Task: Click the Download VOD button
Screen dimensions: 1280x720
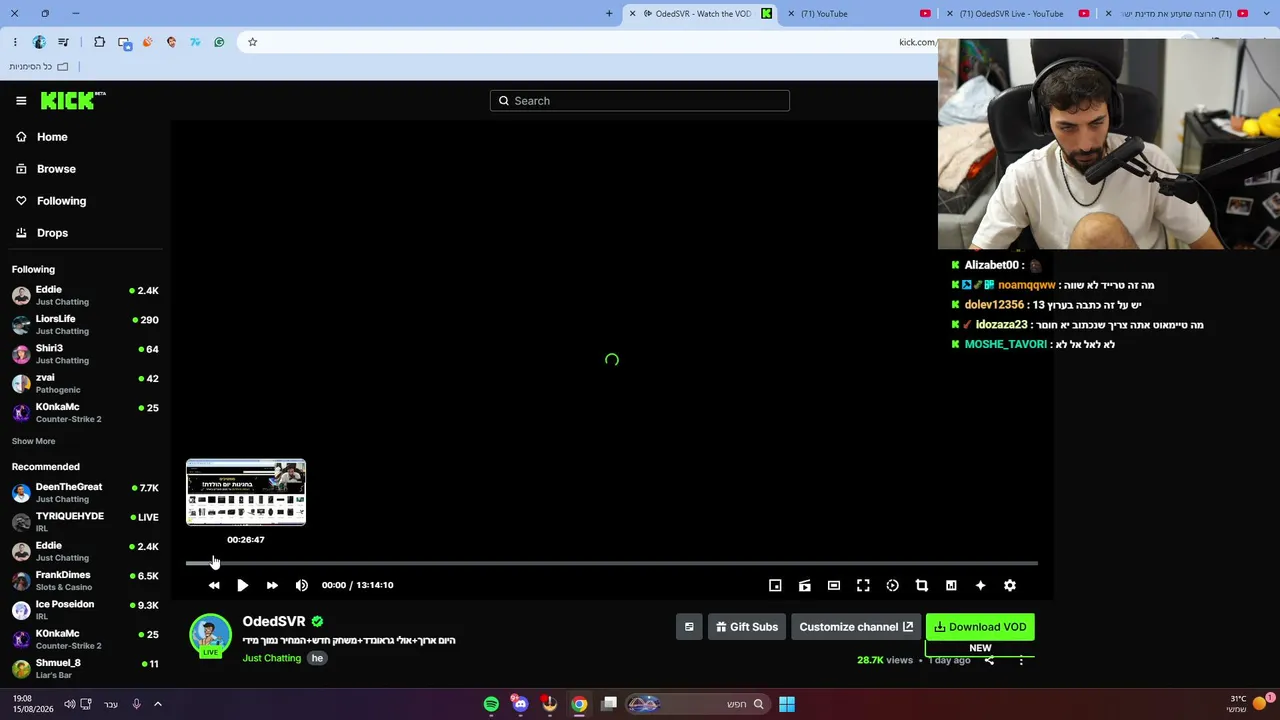Action: tap(980, 627)
